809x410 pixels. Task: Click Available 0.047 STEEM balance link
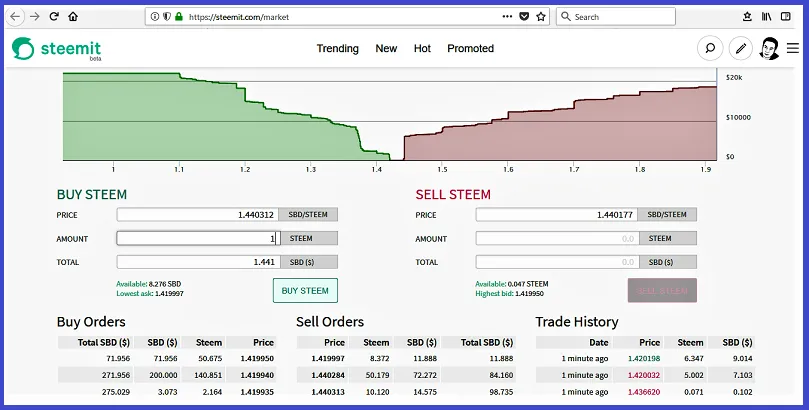512,284
